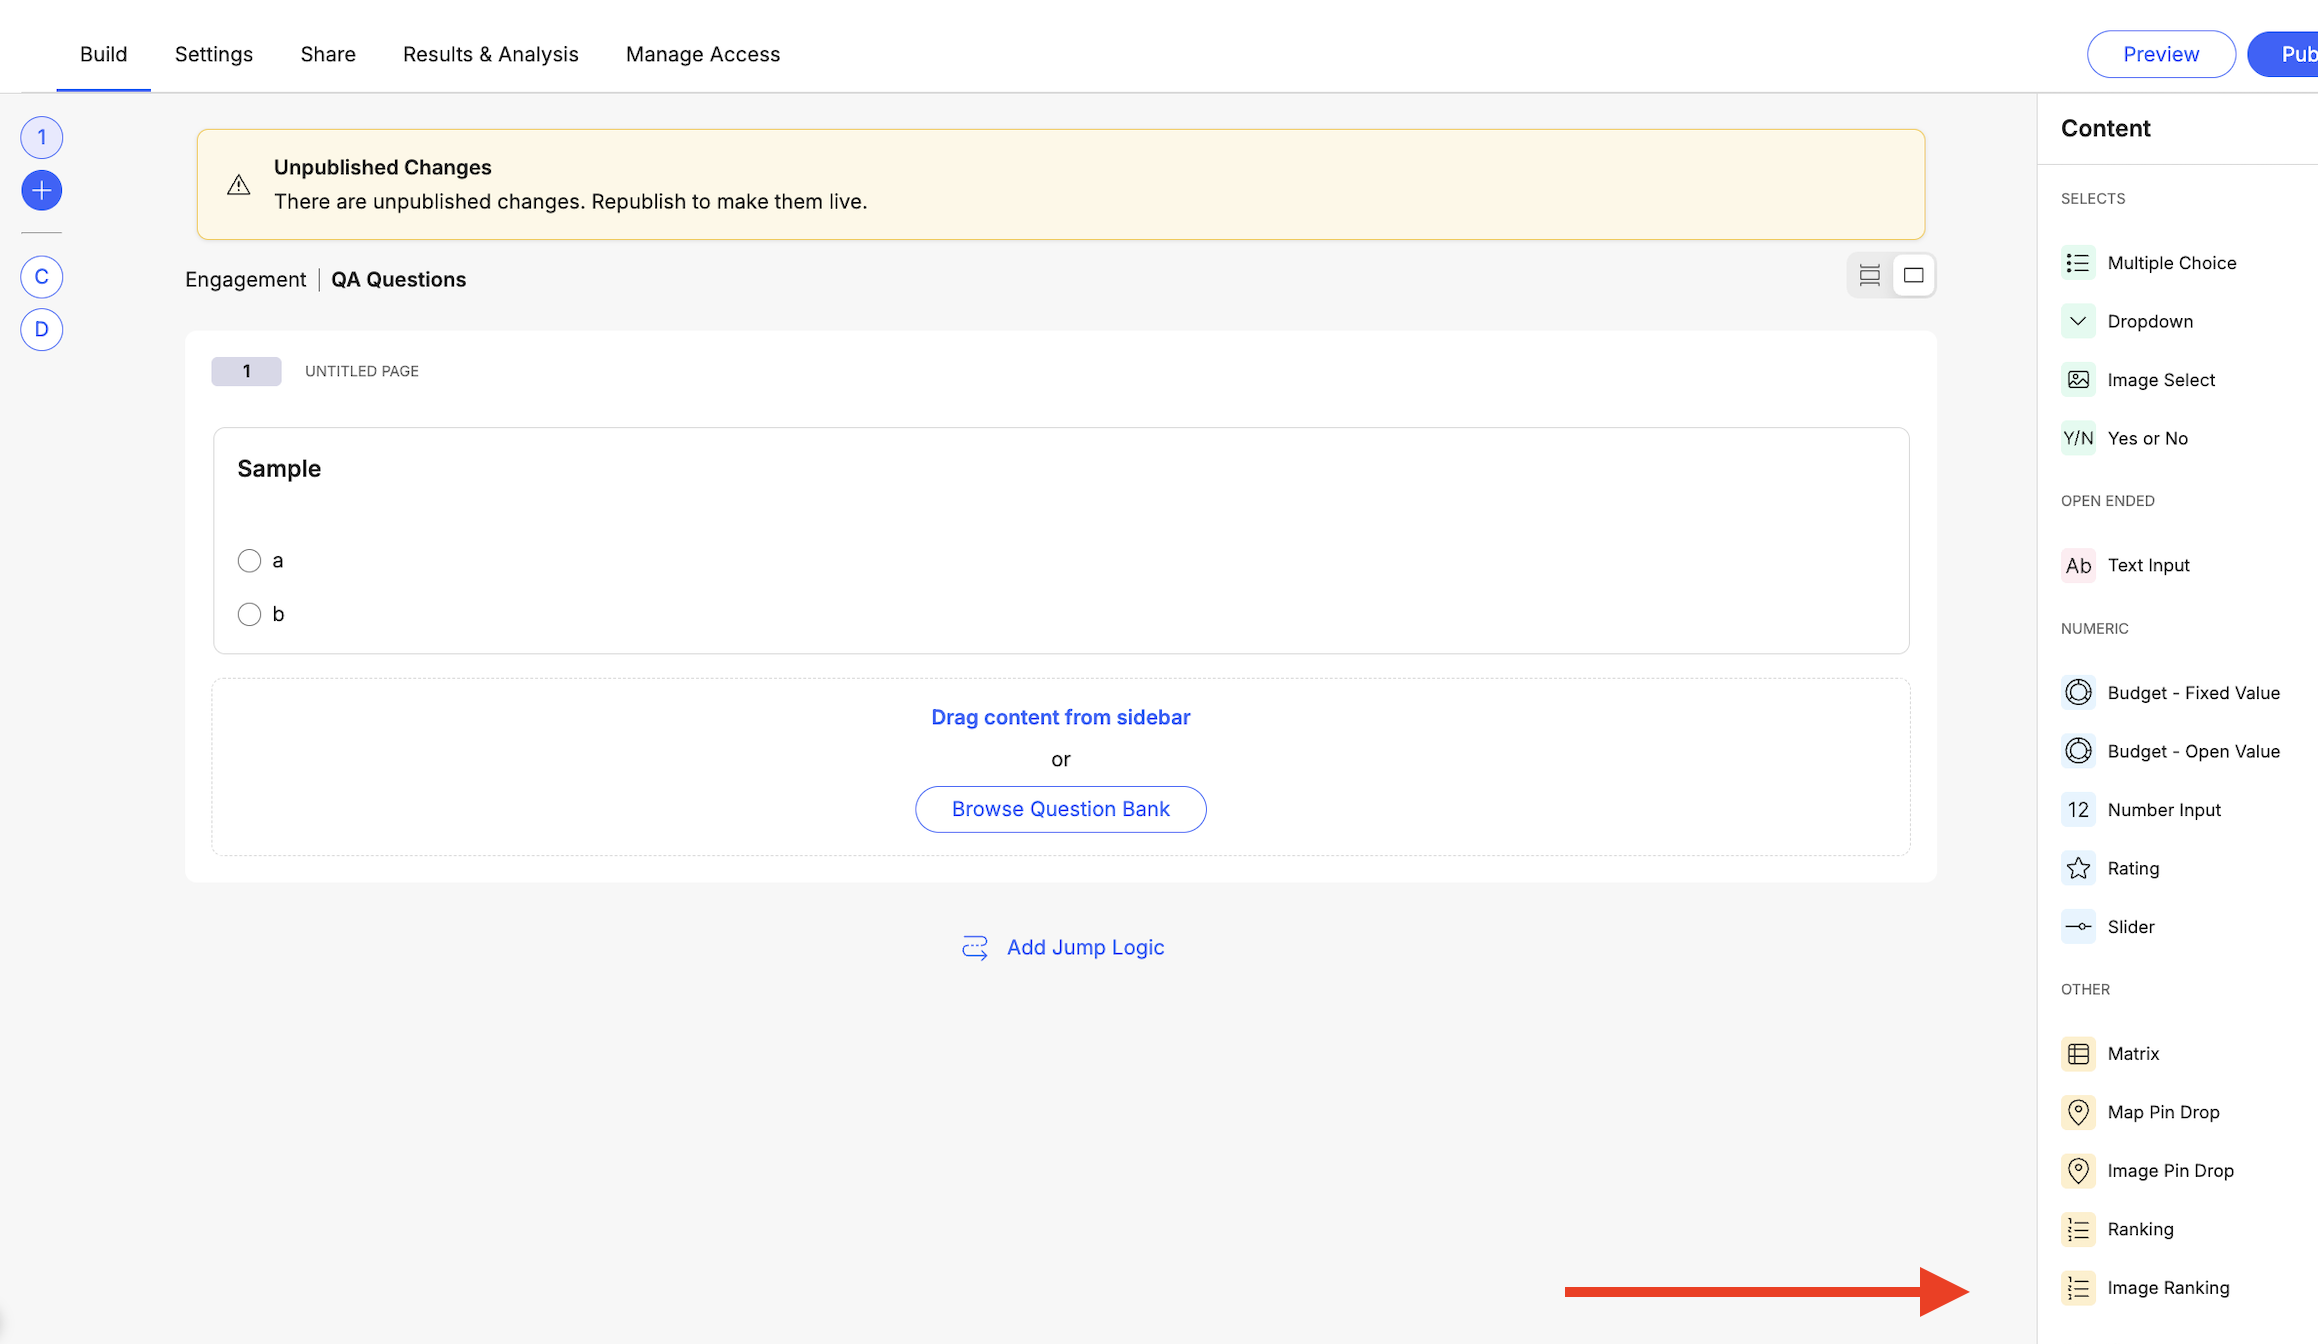
Task: Click the Browse Question Bank button
Action: click(x=1060, y=809)
